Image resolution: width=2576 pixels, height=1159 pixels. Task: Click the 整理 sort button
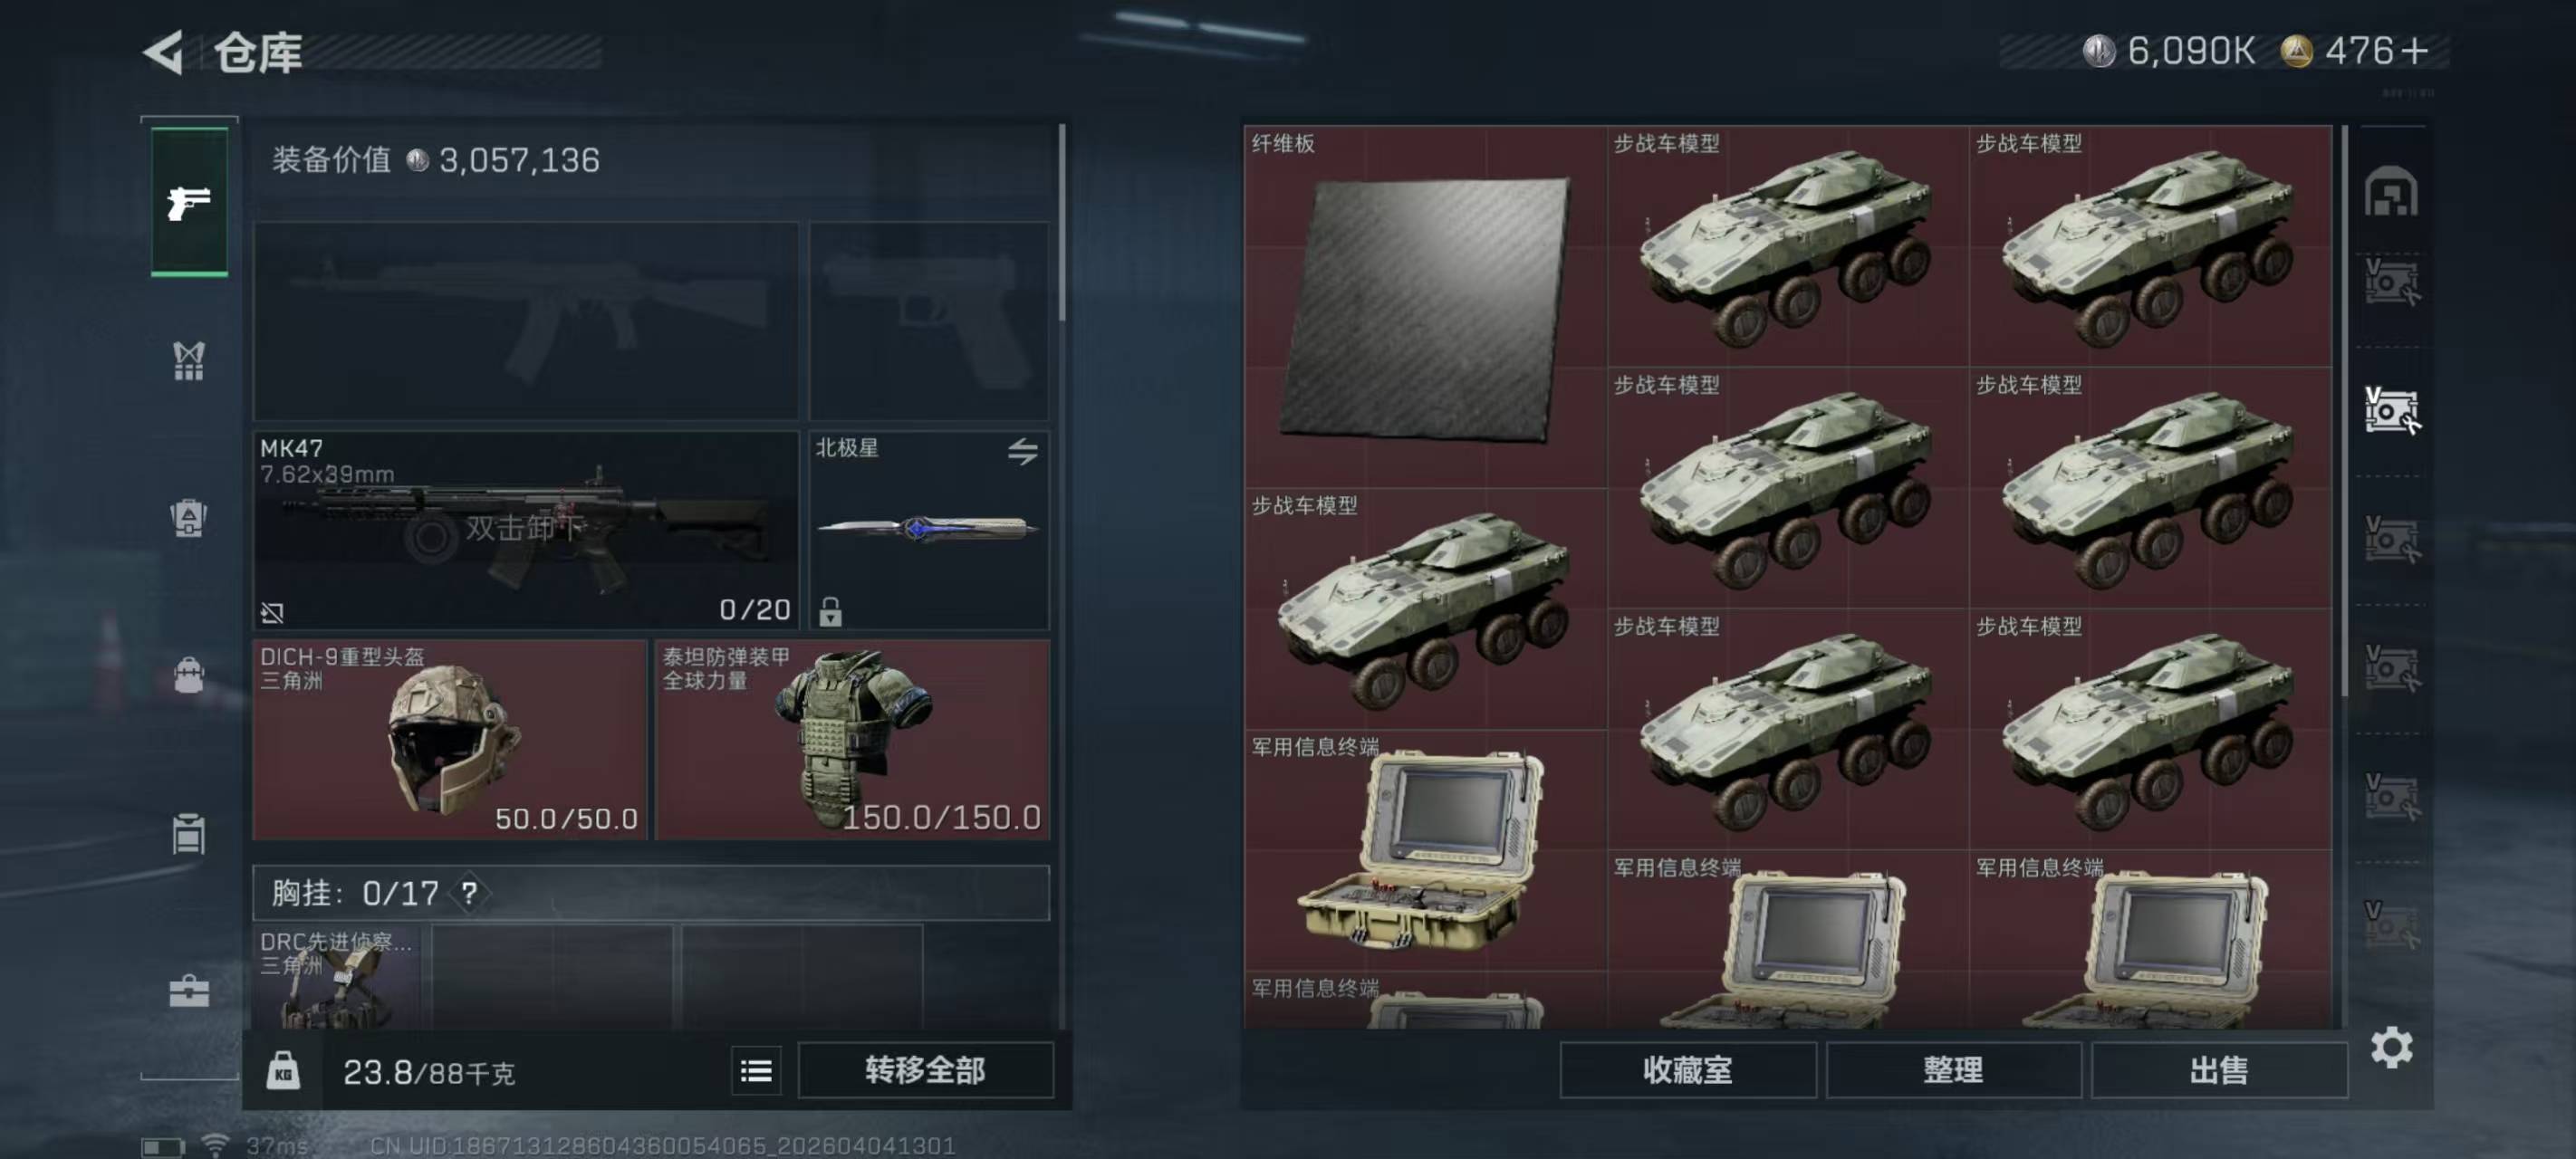pyautogui.click(x=1953, y=1070)
